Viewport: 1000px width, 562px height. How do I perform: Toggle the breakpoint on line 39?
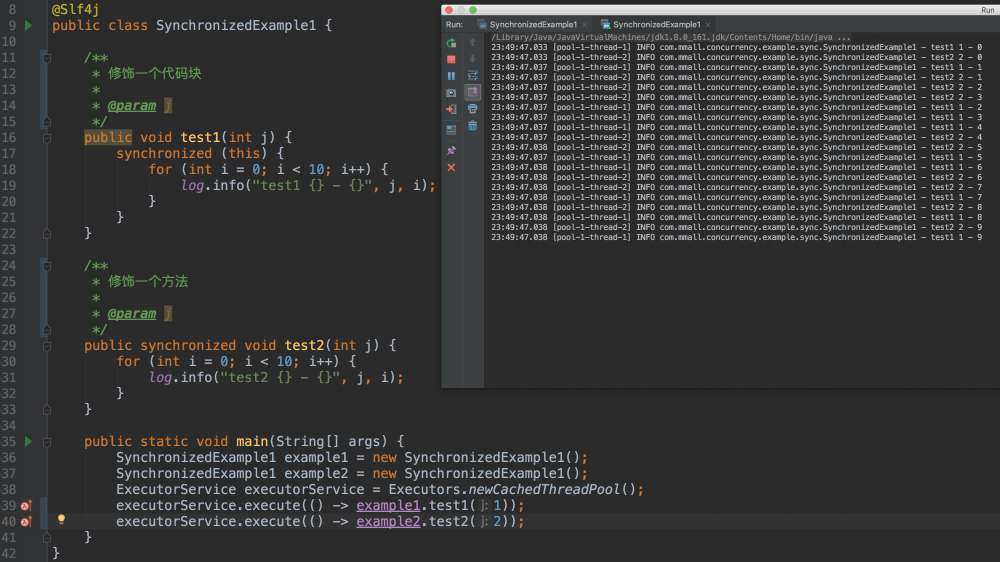tap(27, 505)
